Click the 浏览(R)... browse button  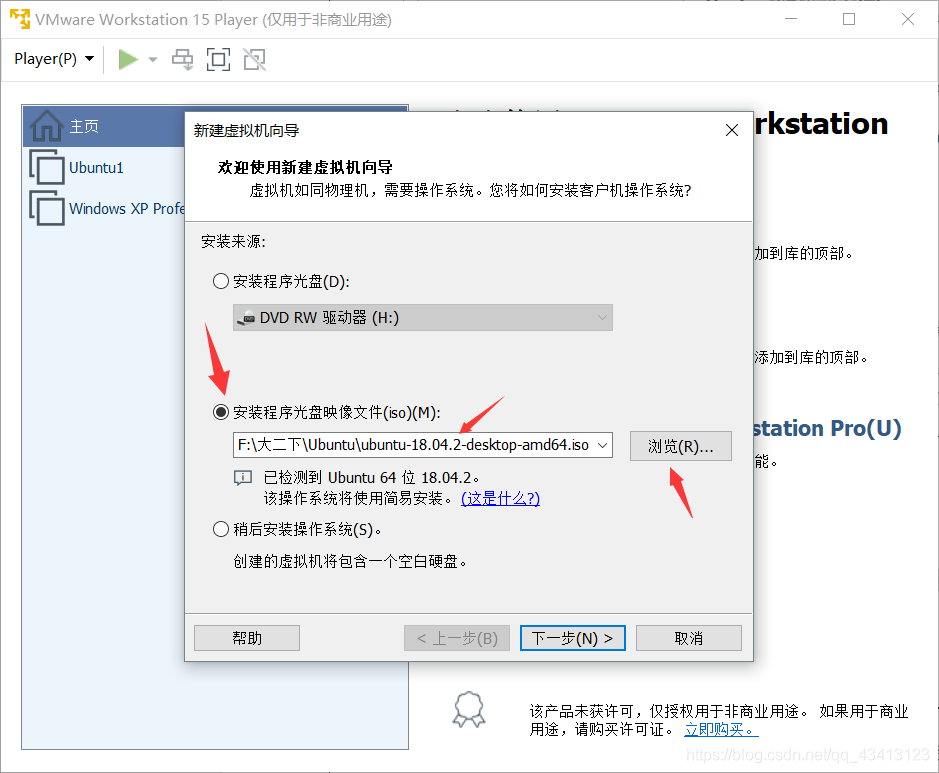tap(680, 446)
